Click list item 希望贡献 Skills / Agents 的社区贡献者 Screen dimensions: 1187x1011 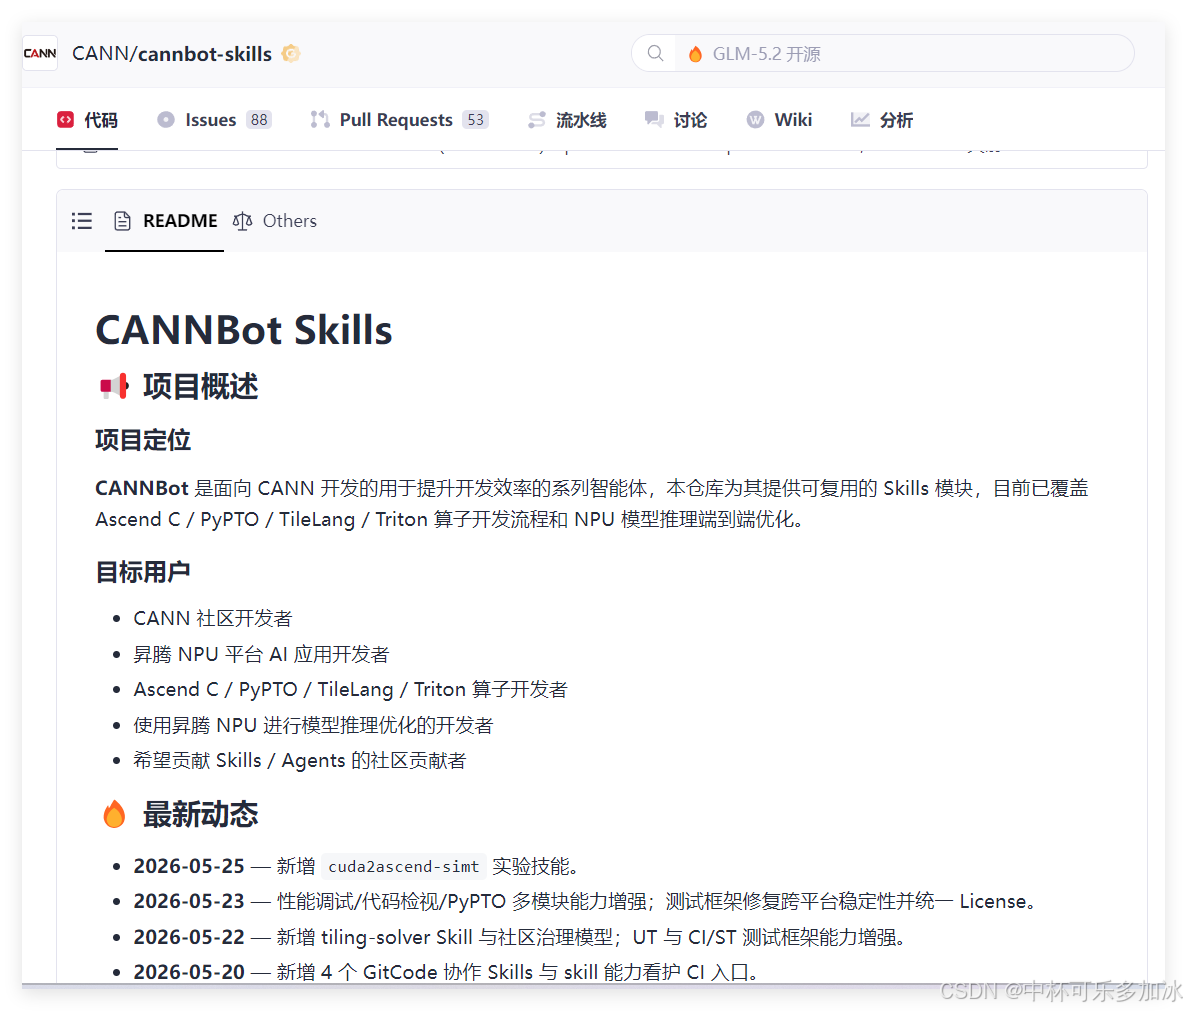click(300, 761)
